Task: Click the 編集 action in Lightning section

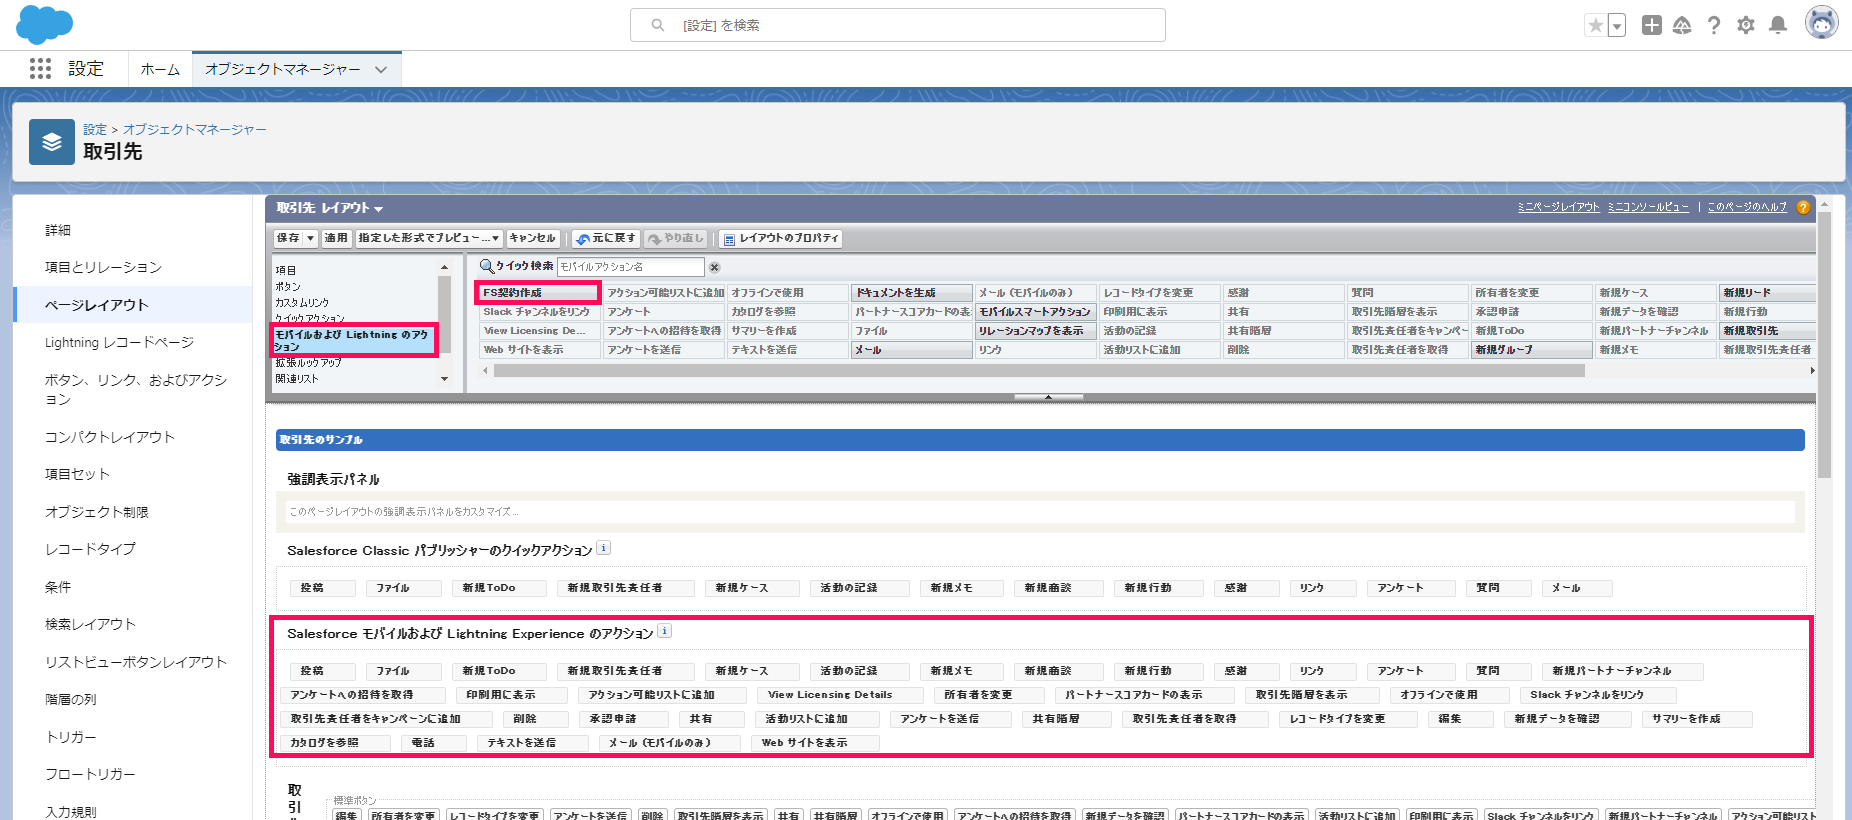Action: [1460, 719]
